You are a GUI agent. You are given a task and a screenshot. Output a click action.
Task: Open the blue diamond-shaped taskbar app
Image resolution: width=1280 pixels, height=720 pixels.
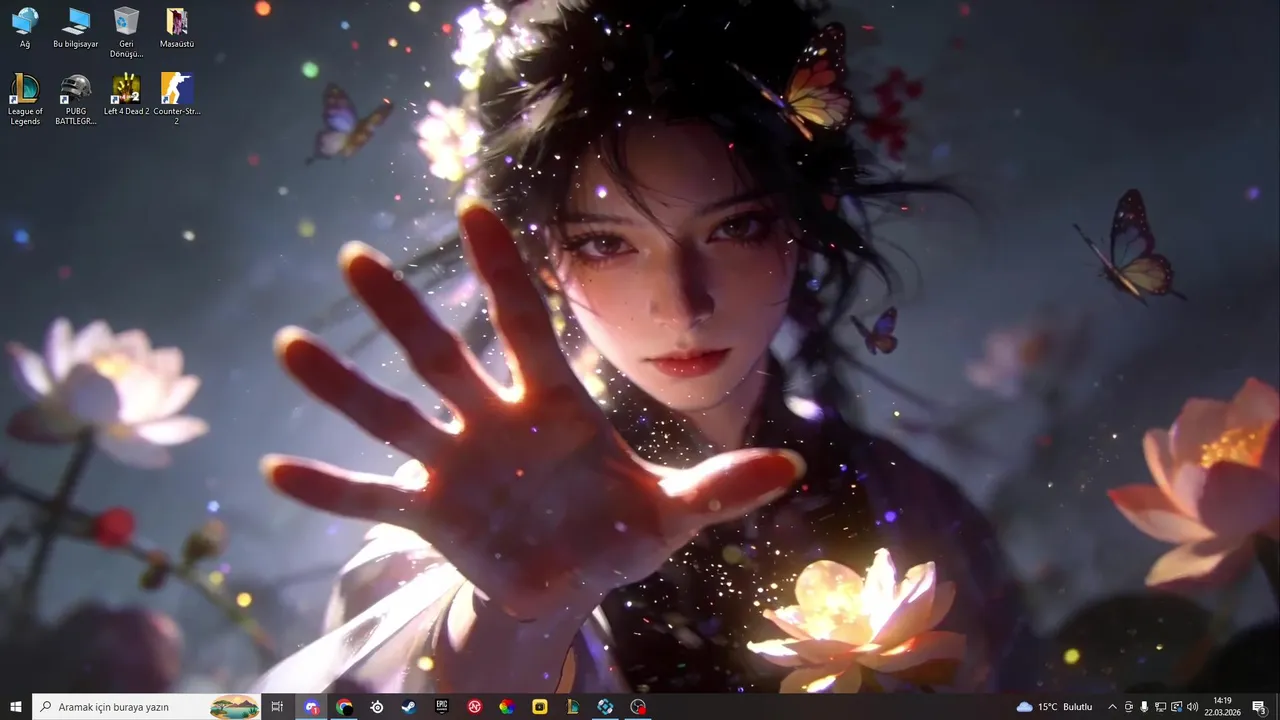[x=605, y=707]
